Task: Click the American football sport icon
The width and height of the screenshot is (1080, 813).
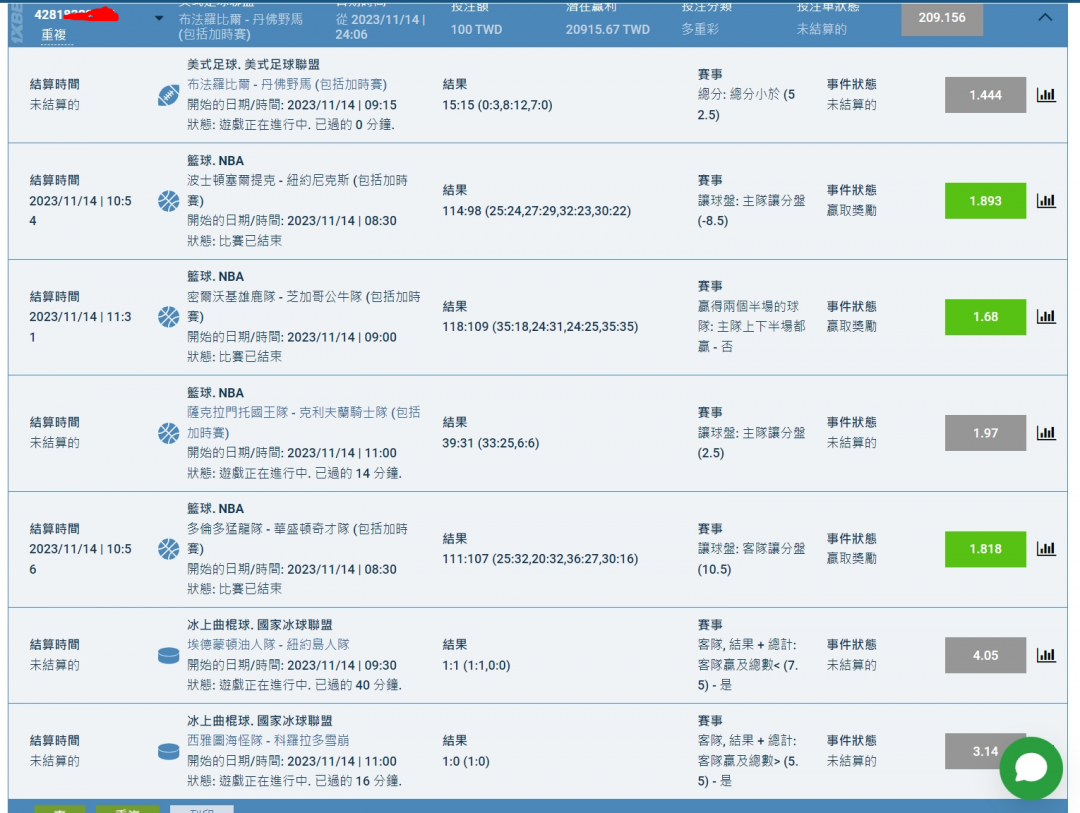Action: pos(168,95)
